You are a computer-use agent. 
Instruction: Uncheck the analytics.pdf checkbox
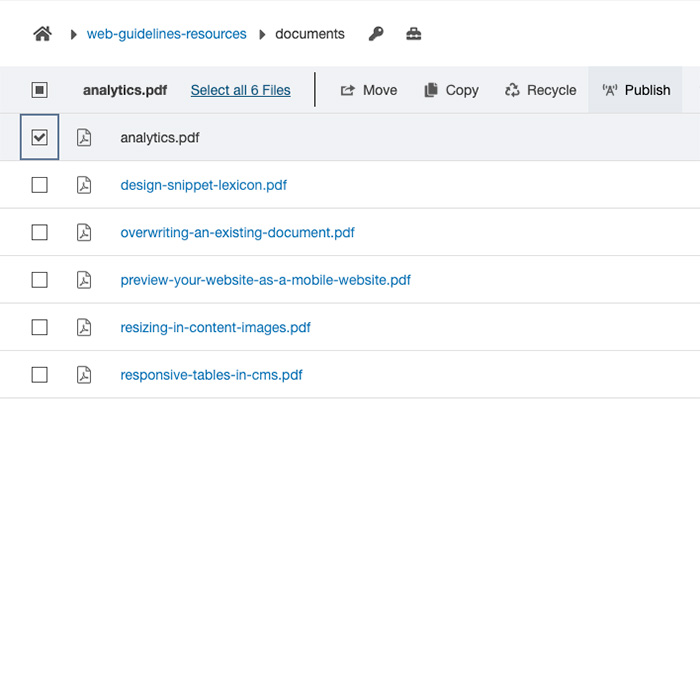pyautogui.click(x=39, y=138)
